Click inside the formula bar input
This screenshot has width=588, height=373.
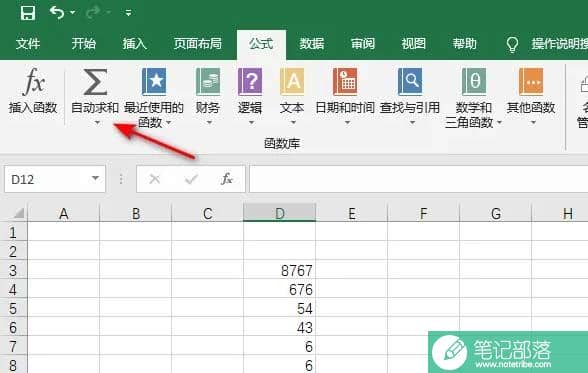(x=418, y=179)
